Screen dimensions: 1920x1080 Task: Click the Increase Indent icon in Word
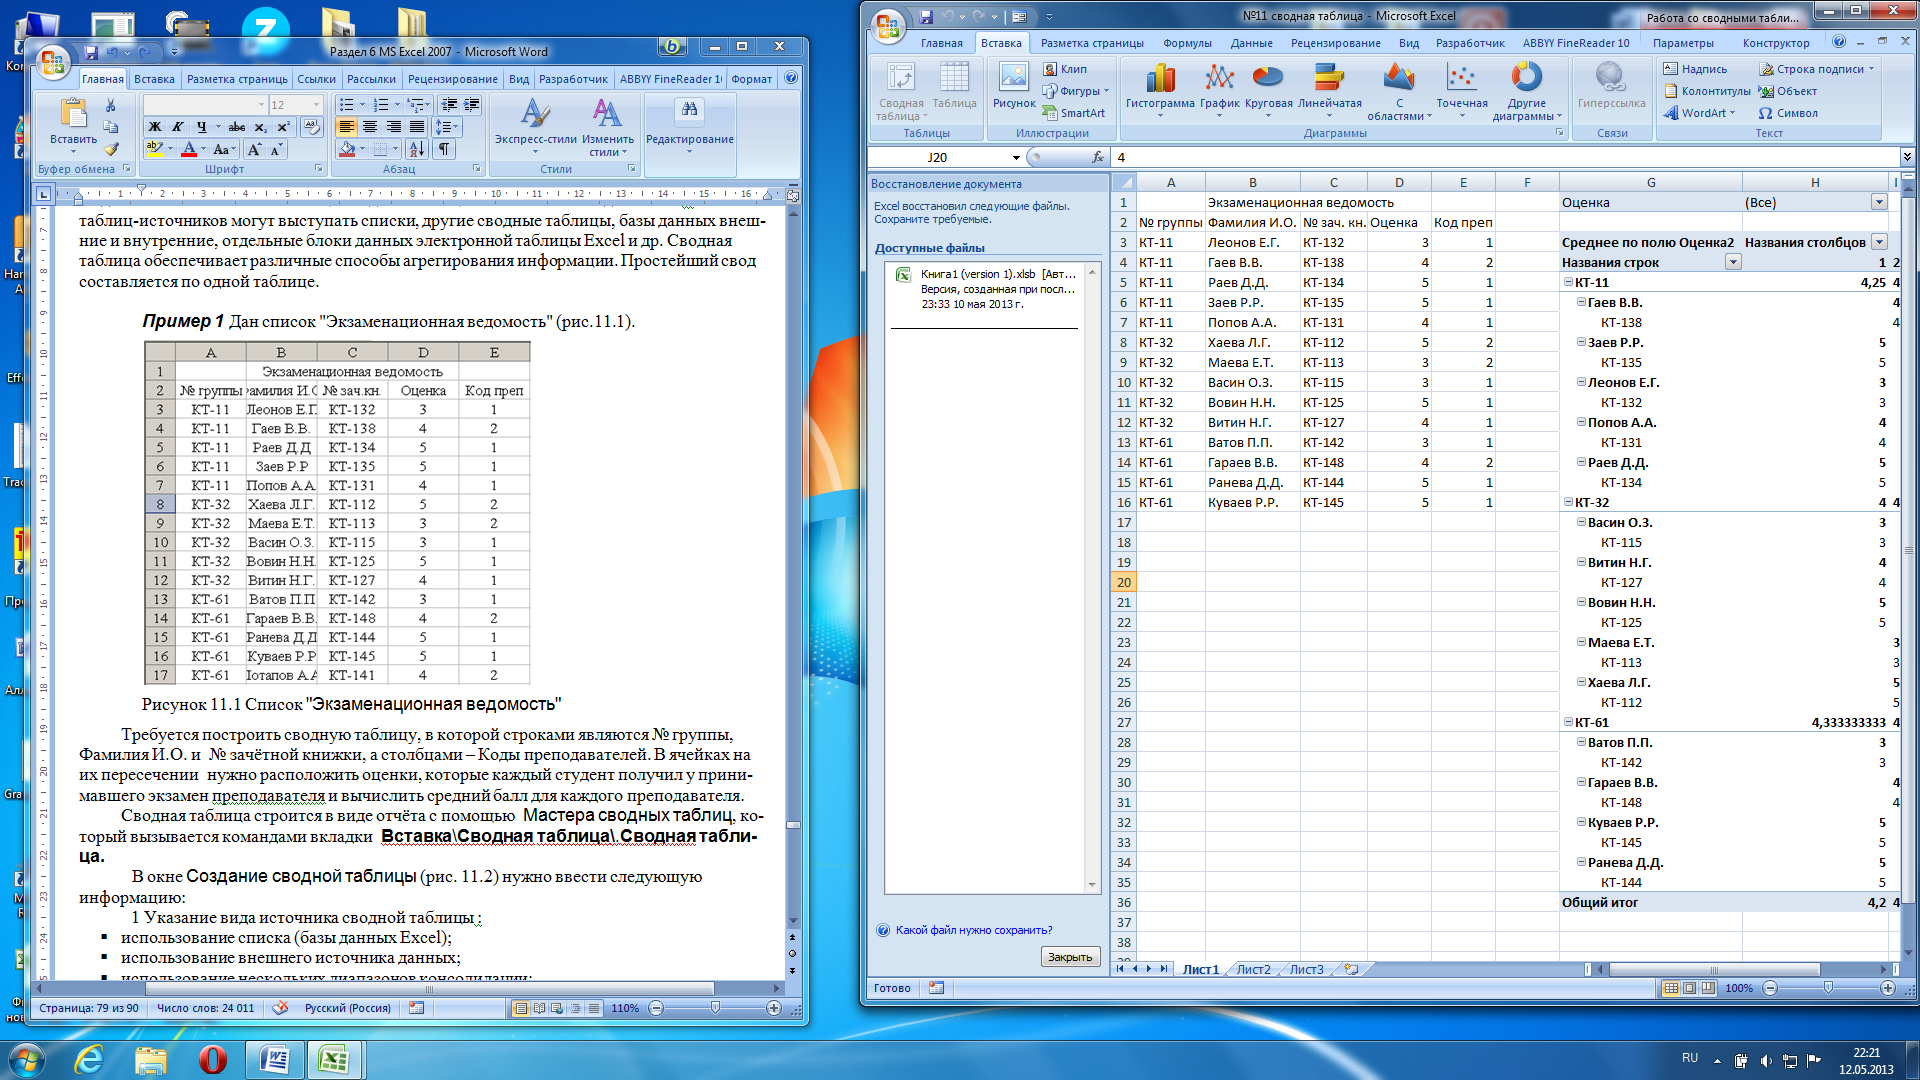(471, 104)
